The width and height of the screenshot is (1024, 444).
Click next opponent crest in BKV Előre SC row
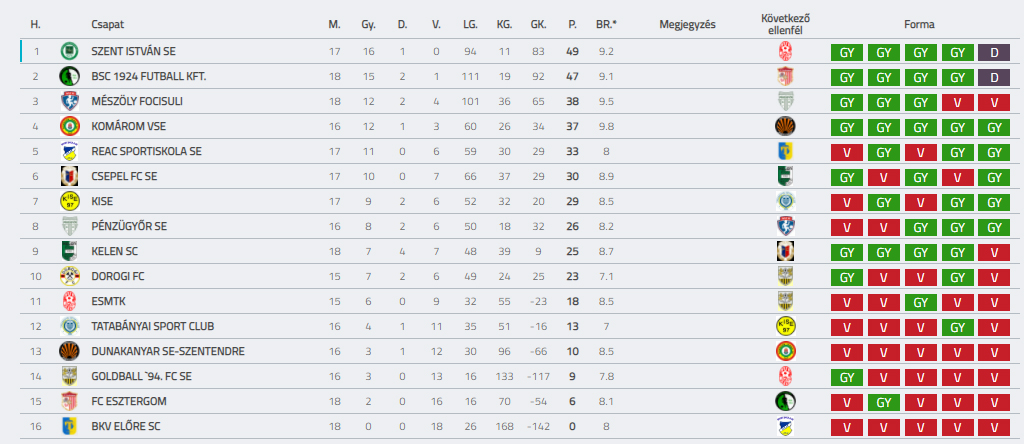pyautogui.click(x=785, y=426)
